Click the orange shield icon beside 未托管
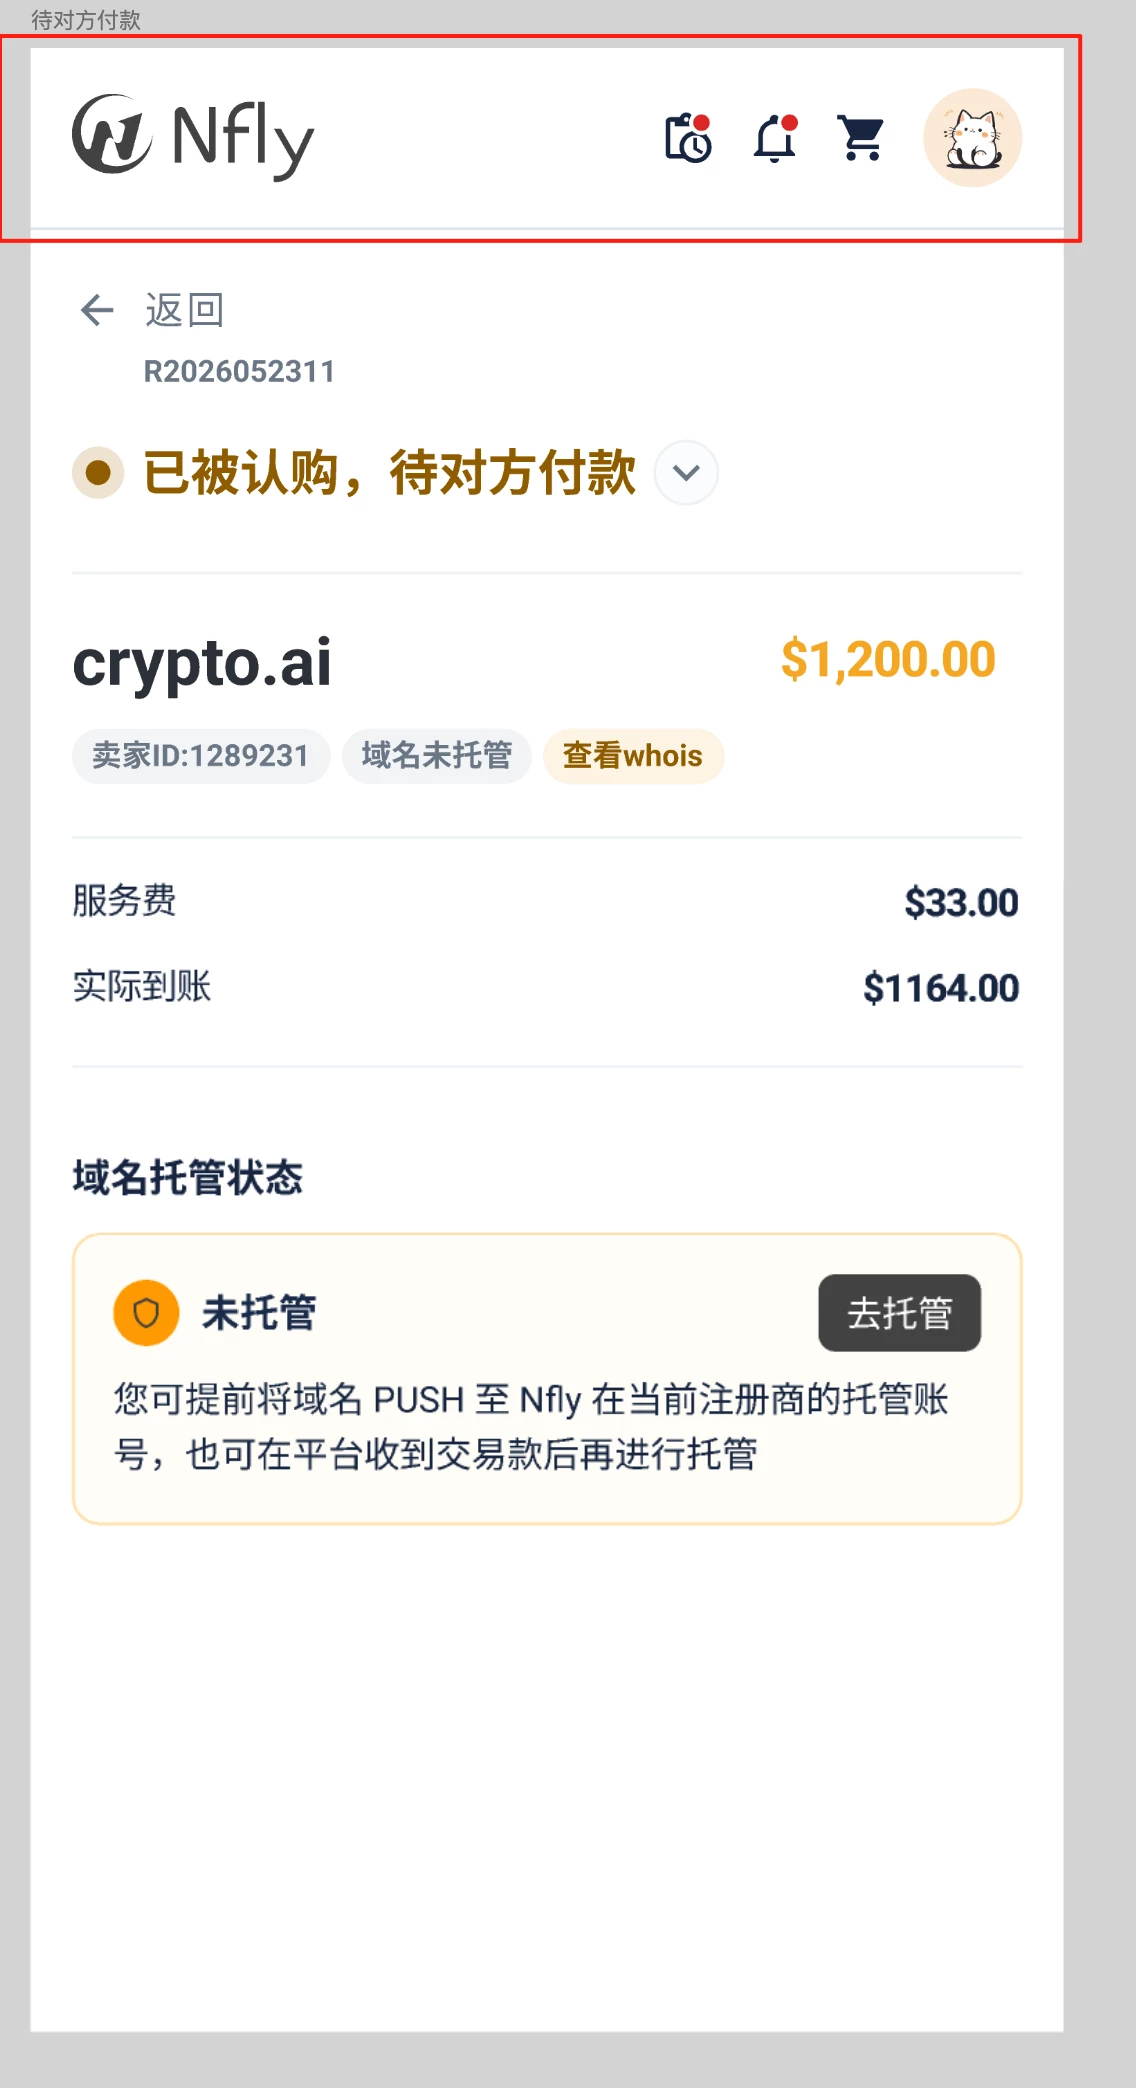The height and width of the screenshot is (2088, 1136). (146, 1313)
